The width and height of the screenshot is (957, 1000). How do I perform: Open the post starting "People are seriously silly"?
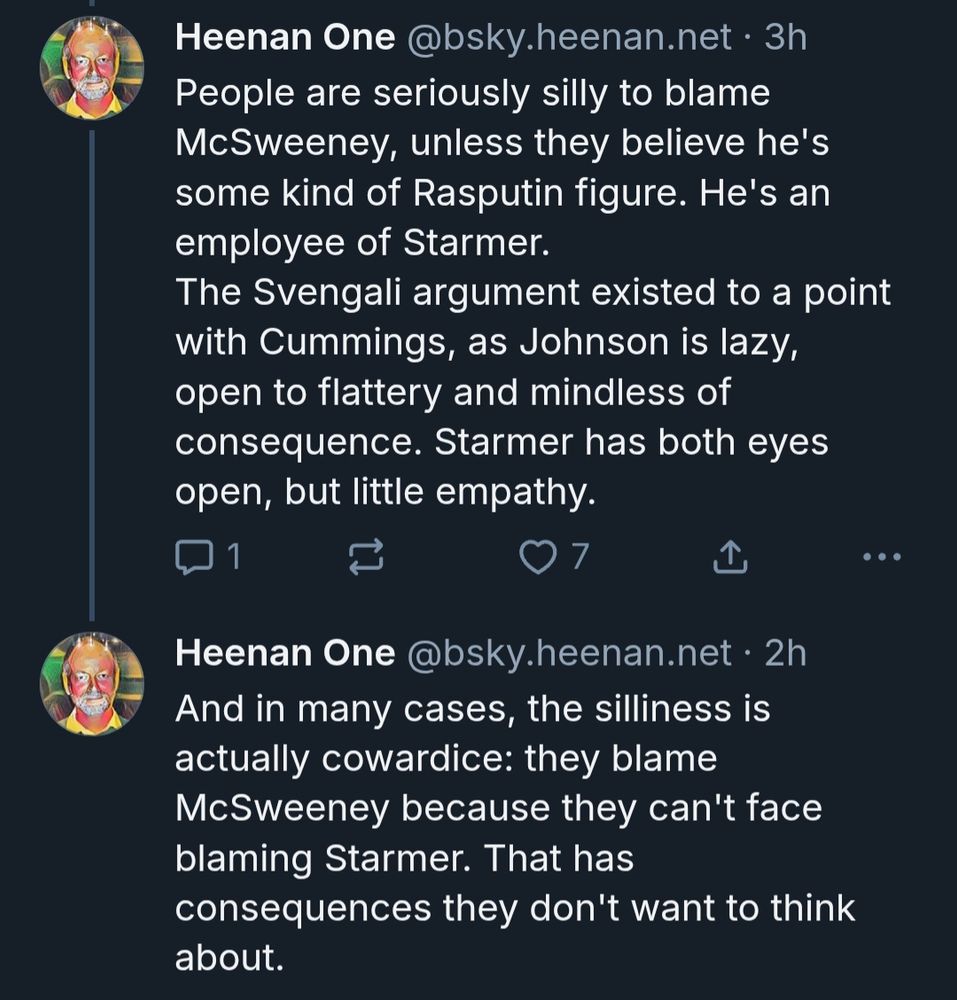click(472, 95)
